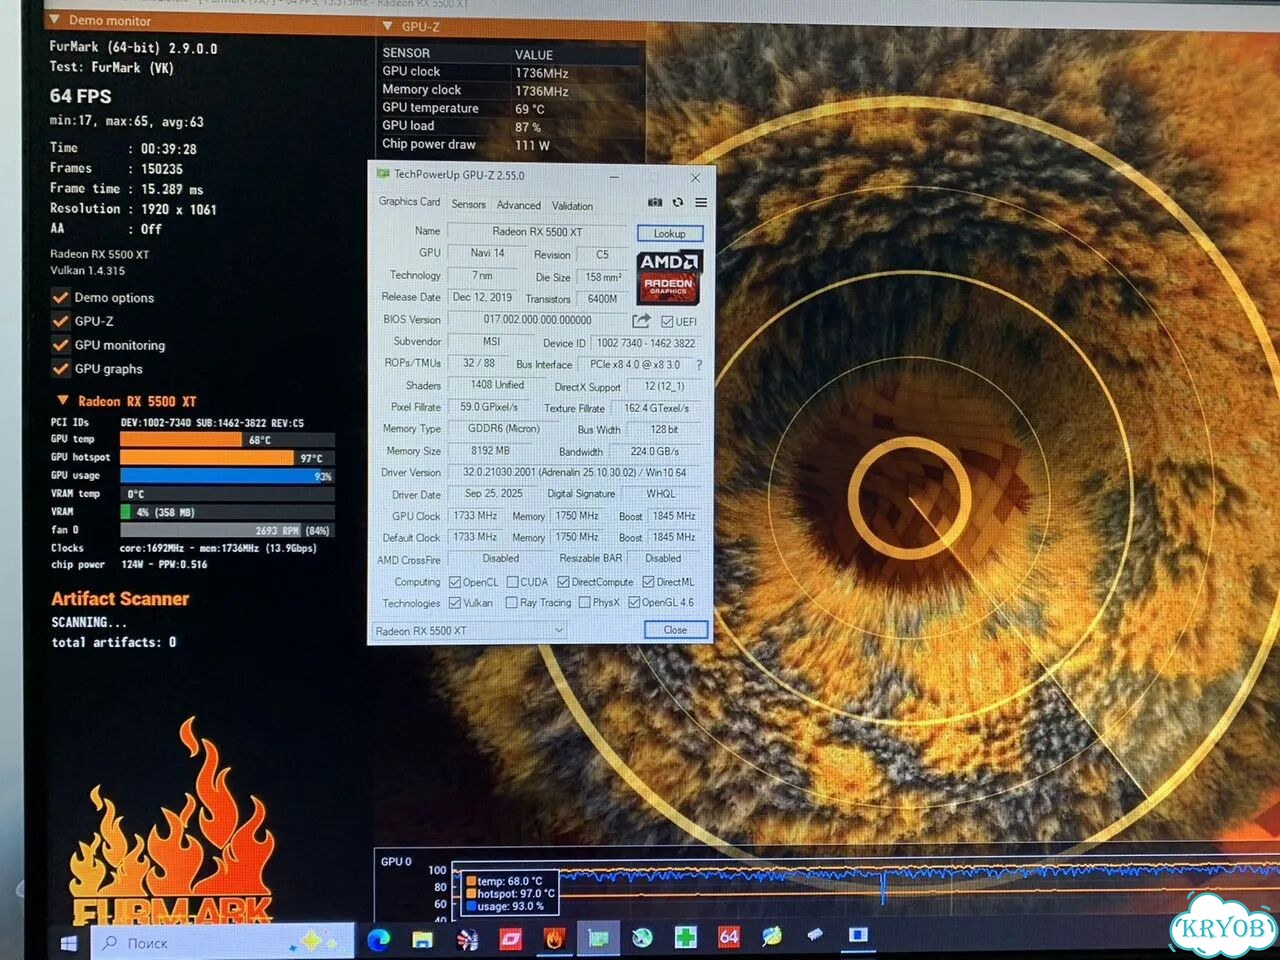
Task: Uncheck GPU graphs in FurMark
Action: coord(61,369)
